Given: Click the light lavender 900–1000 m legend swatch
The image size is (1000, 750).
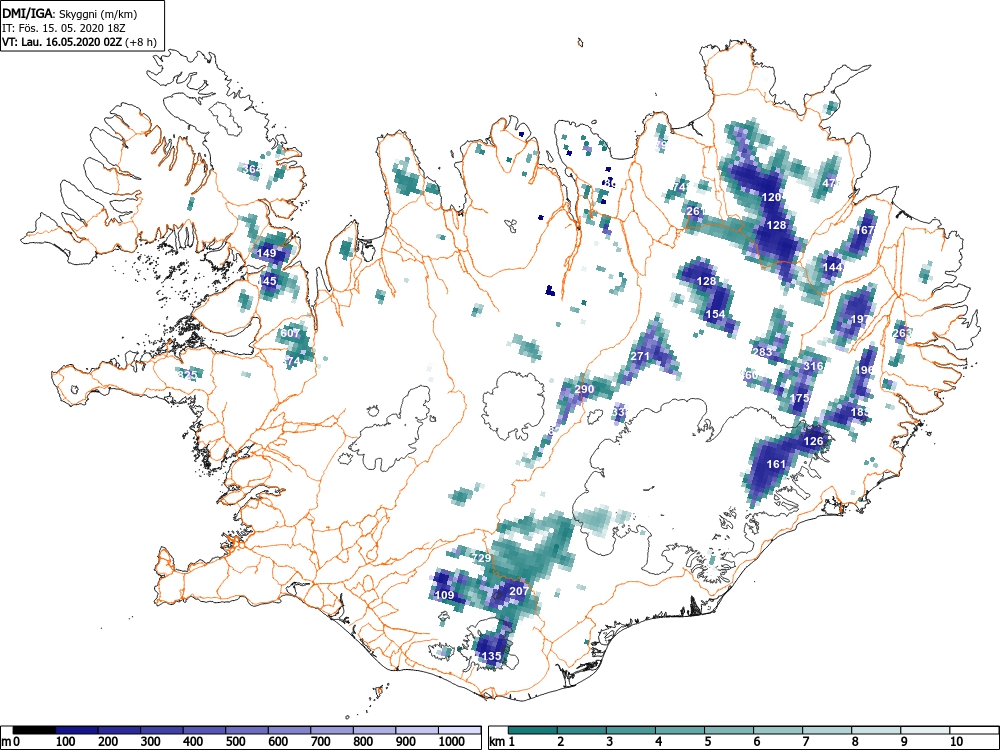Looking at the screenshot, I should 417,730.
